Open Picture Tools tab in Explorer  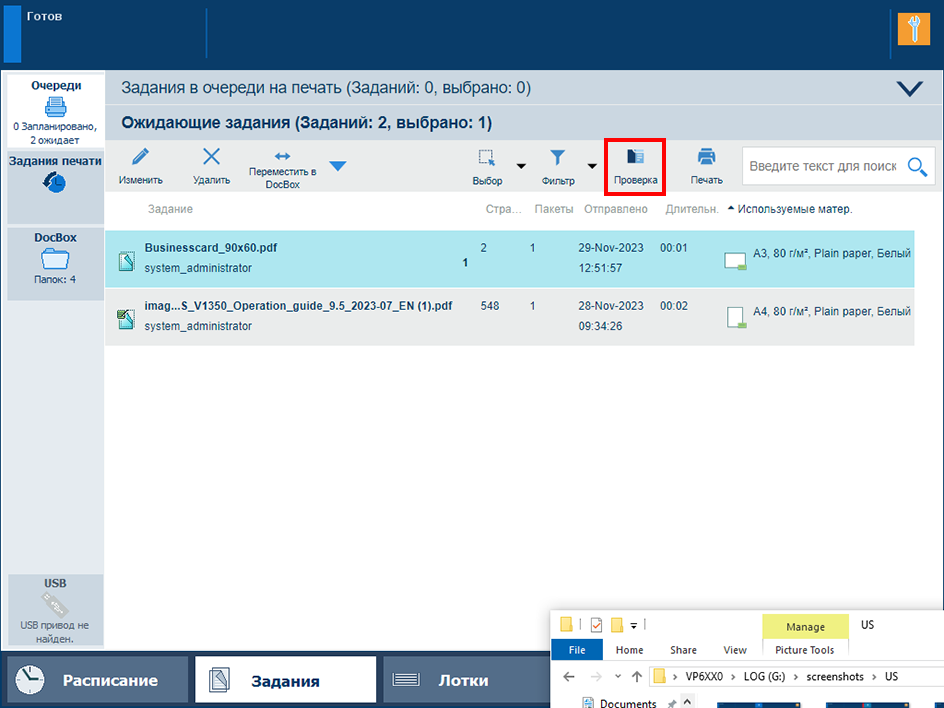tap(804, 650)
